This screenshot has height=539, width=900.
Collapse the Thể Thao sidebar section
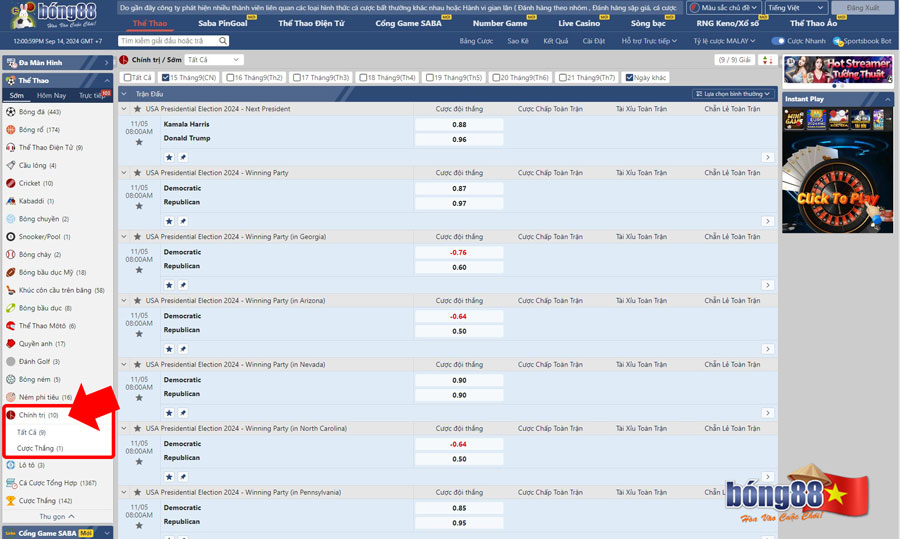click(x=107, y=80)
